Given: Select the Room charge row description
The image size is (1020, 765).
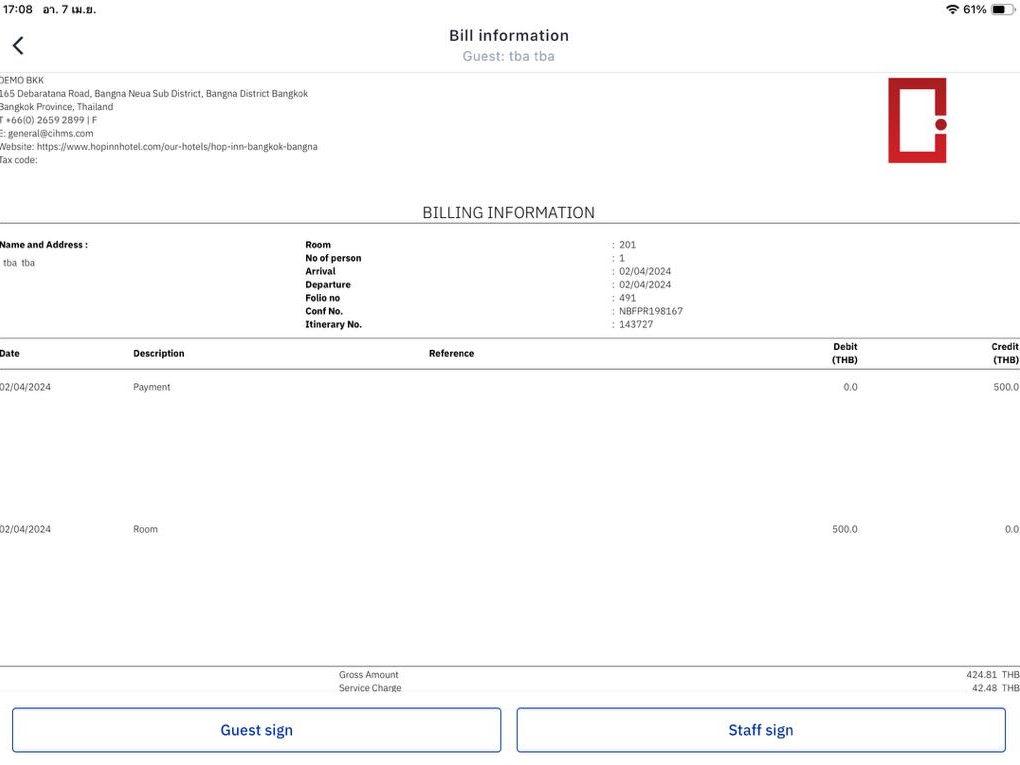Looking at the screenshot, I should point(146,529).
